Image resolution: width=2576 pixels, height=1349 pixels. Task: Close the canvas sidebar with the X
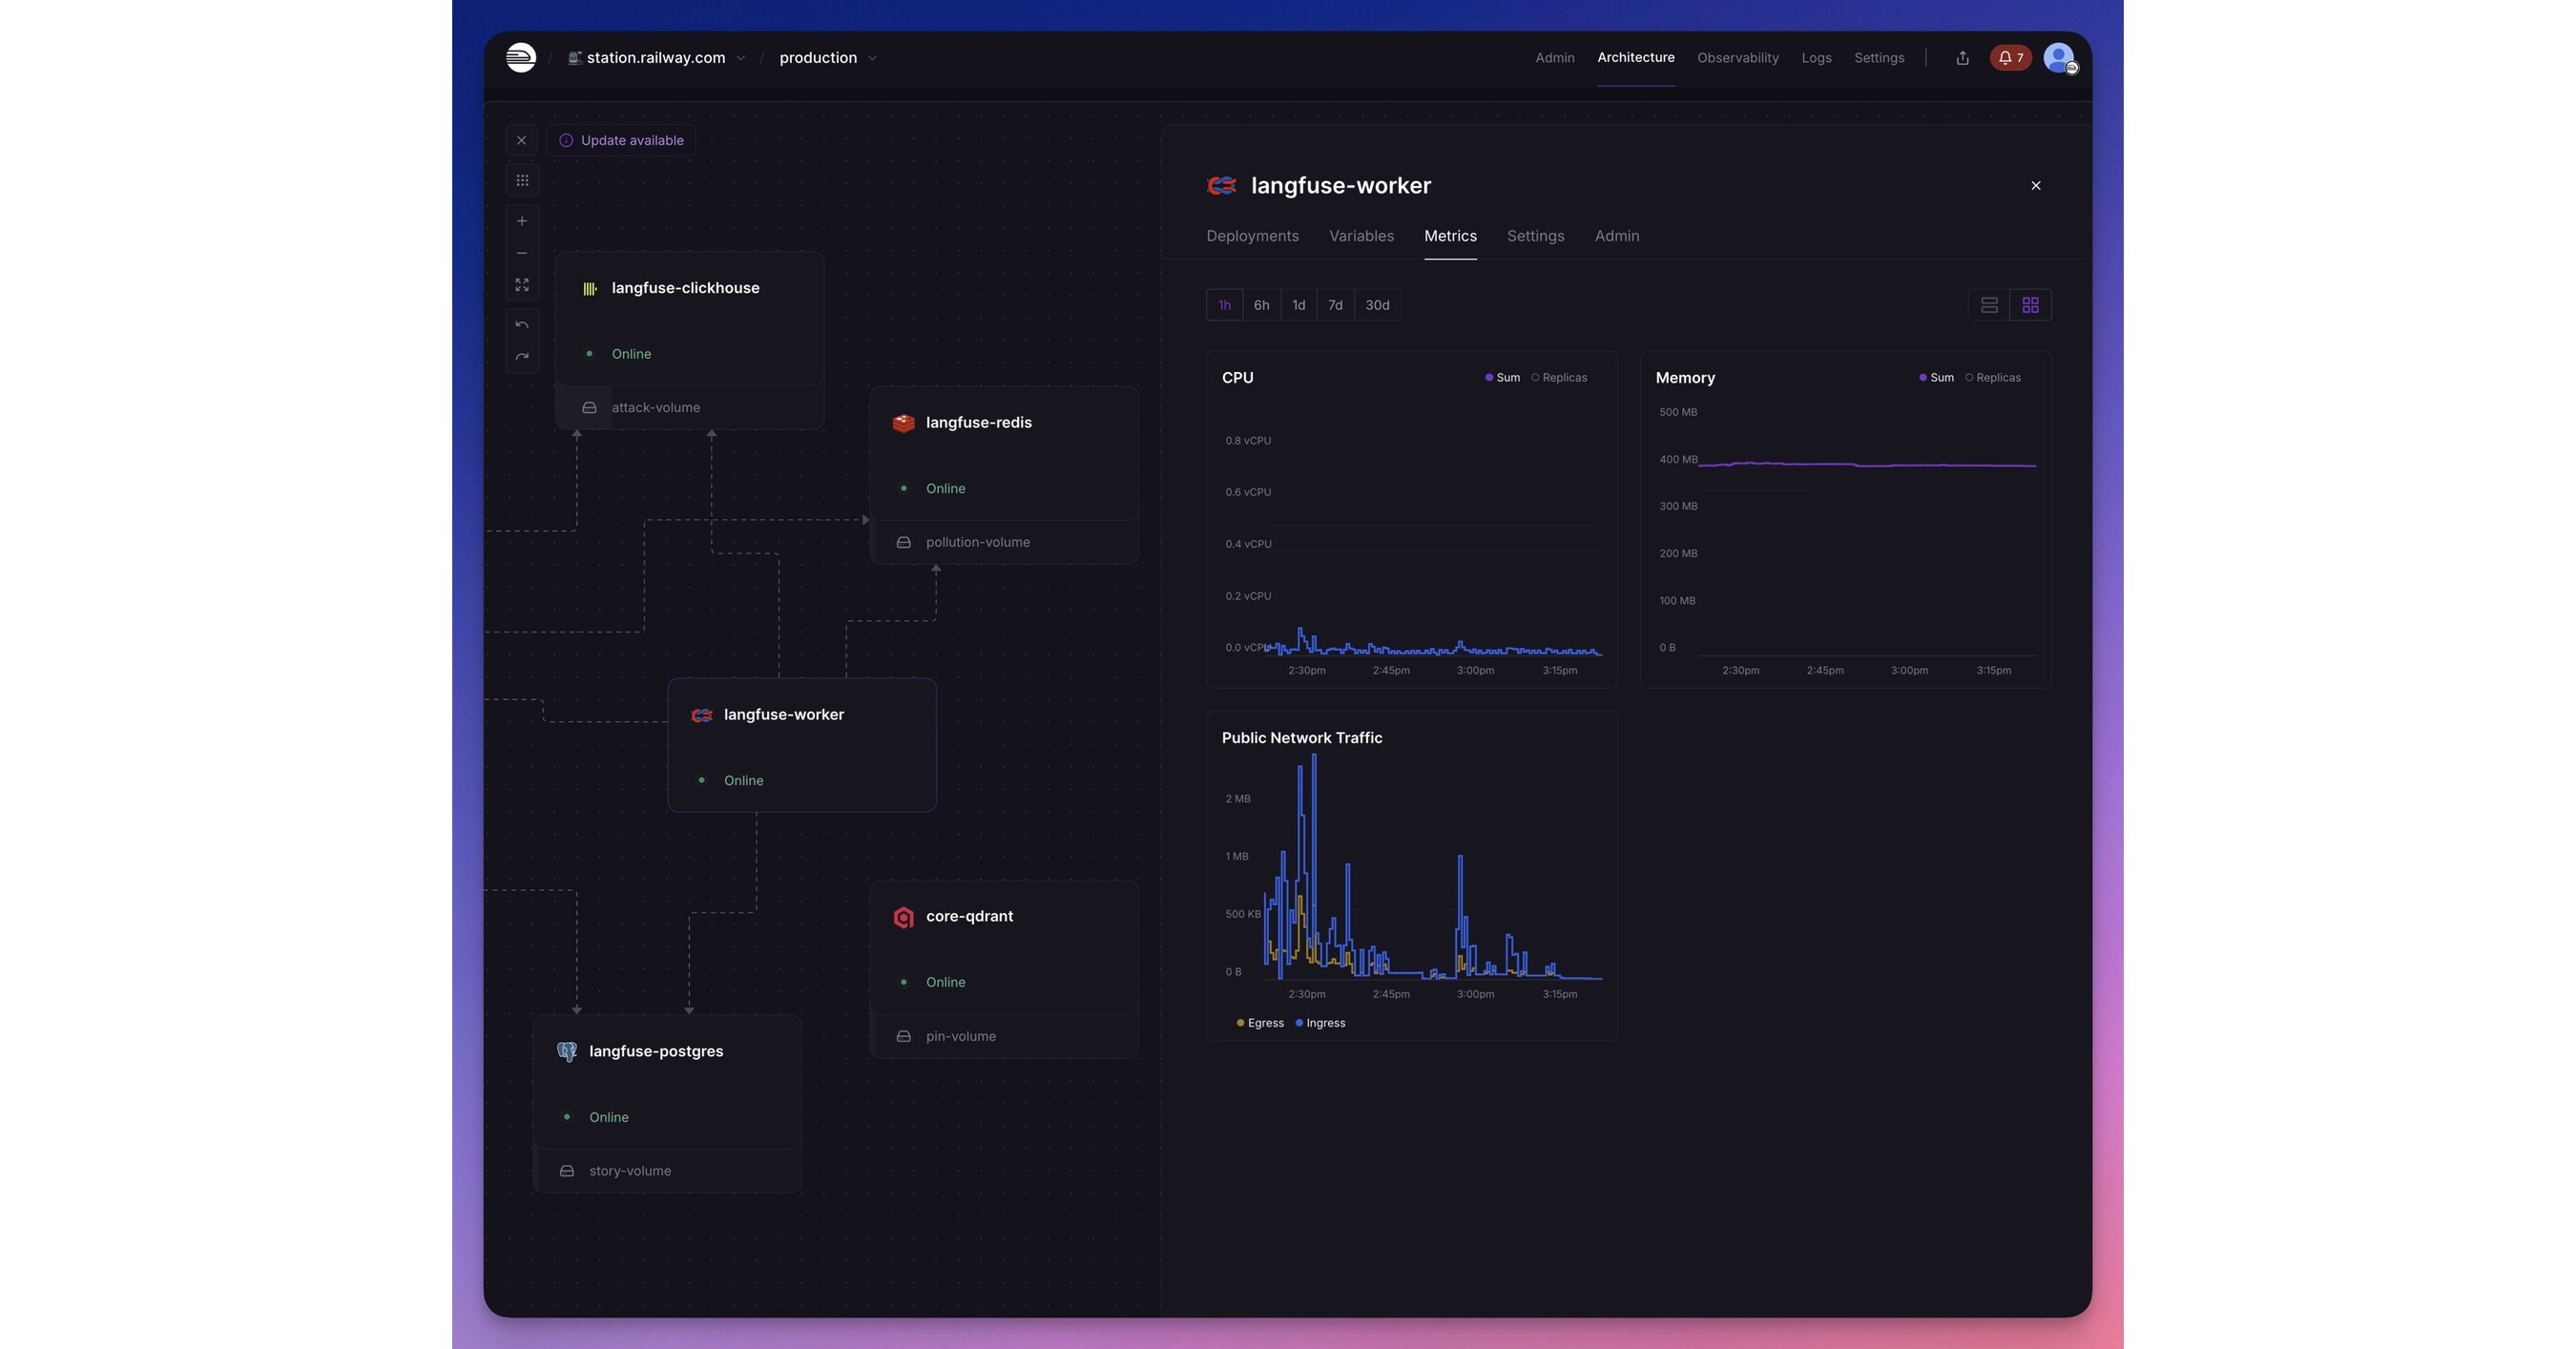point(521,141)
